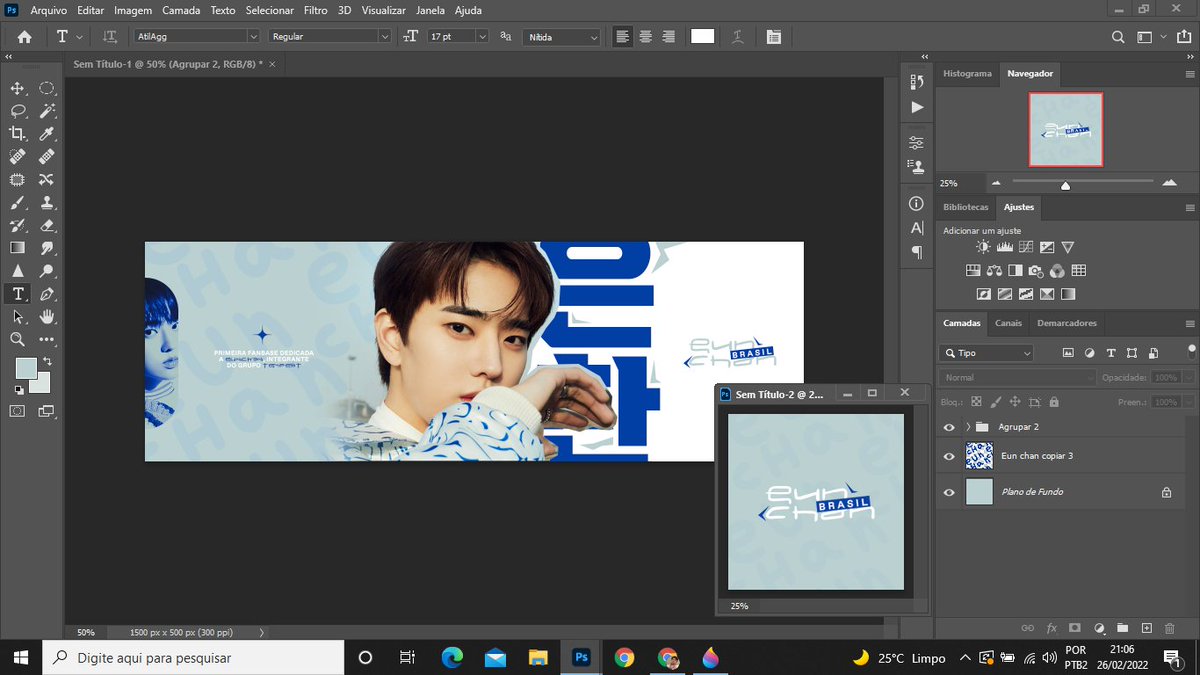Image resolution: width=1200 pixels, height=675 pixels.
Task: Filter layers by adjustment layers
Action: click(x=1089, y=353)
